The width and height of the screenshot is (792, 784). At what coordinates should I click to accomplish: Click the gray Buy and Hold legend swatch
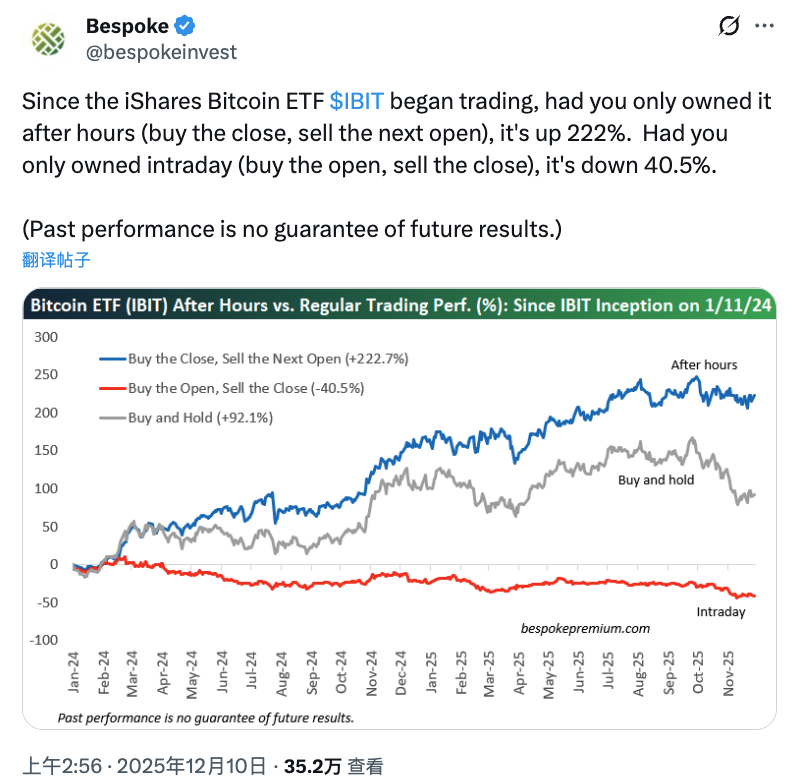[x=111, y=418]
